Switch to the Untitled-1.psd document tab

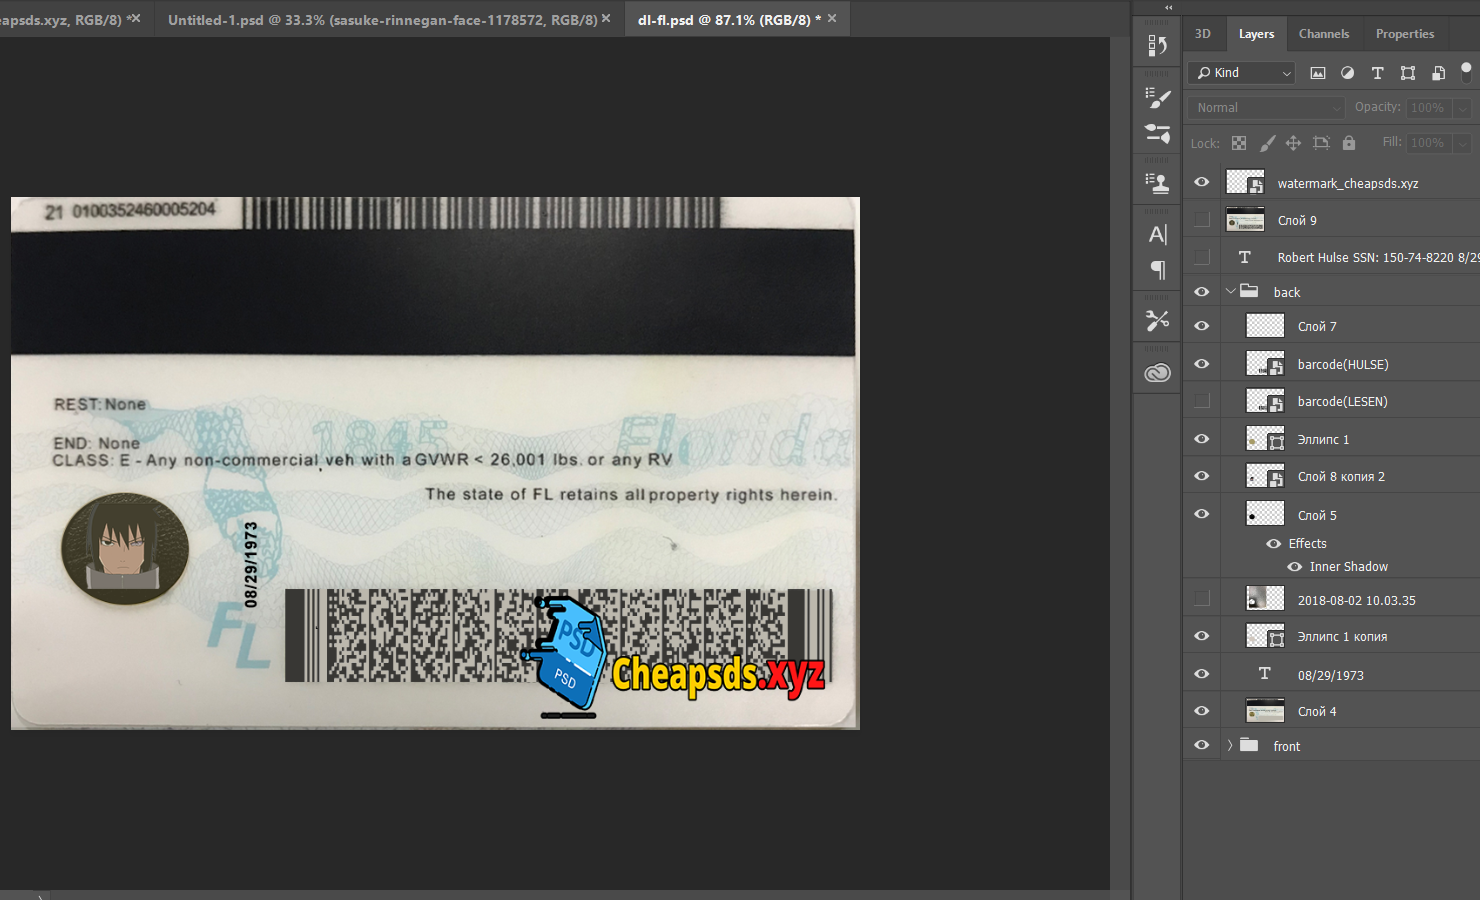(x=382, y=20)
